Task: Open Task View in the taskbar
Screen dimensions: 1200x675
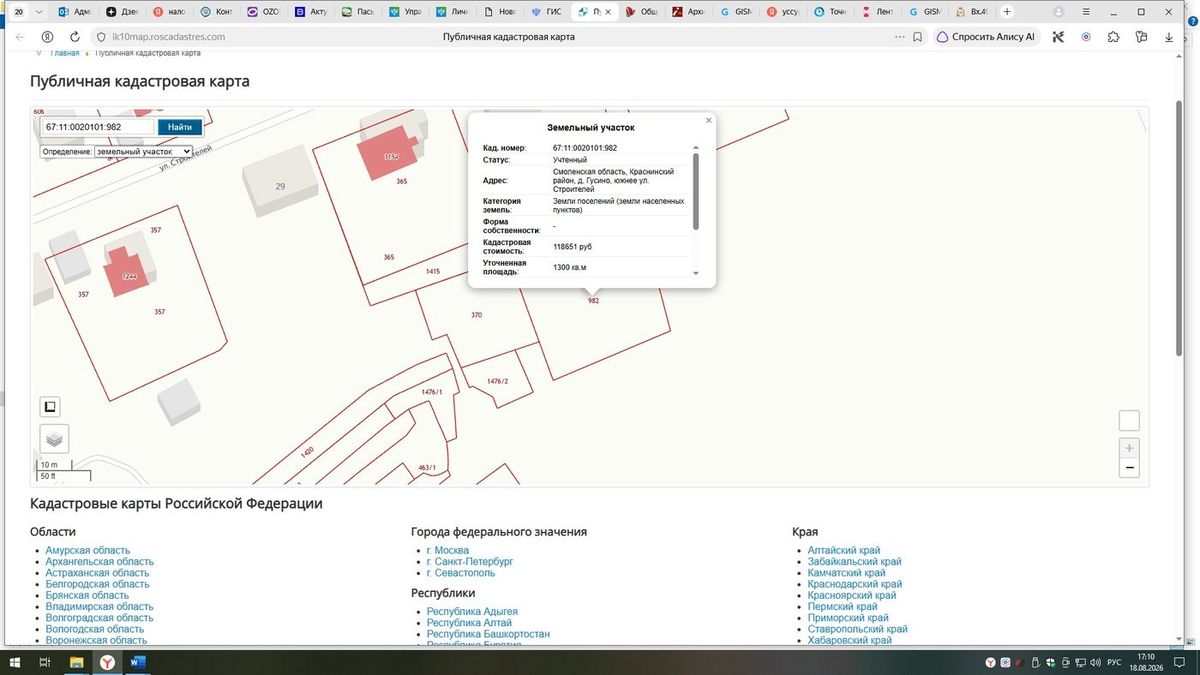Action: click(x=45, y=662)
